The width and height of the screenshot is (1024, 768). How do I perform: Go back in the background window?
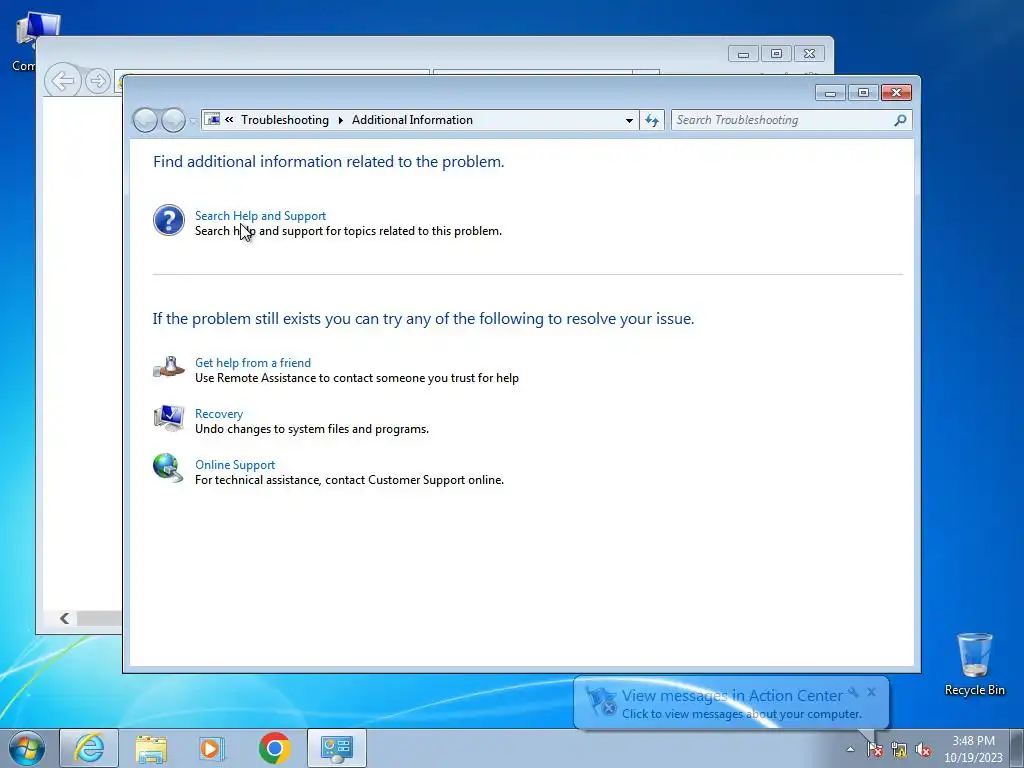pyautogui.click(x=63, y=81)
